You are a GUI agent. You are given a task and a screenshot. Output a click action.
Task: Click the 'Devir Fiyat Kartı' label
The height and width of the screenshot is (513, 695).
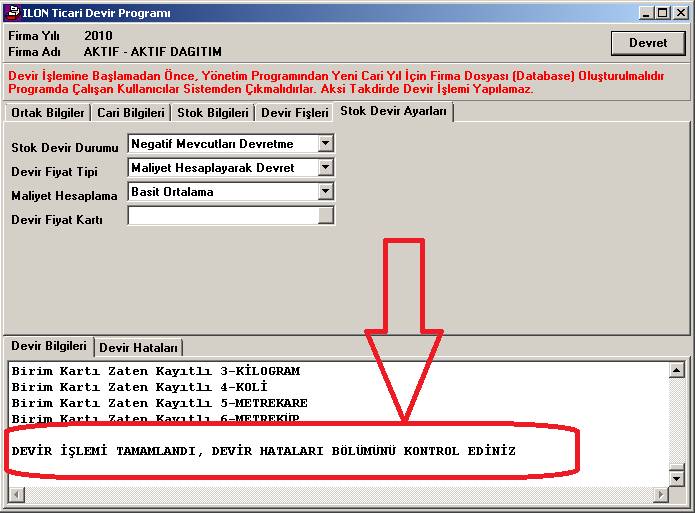click(x=57, y=219)
